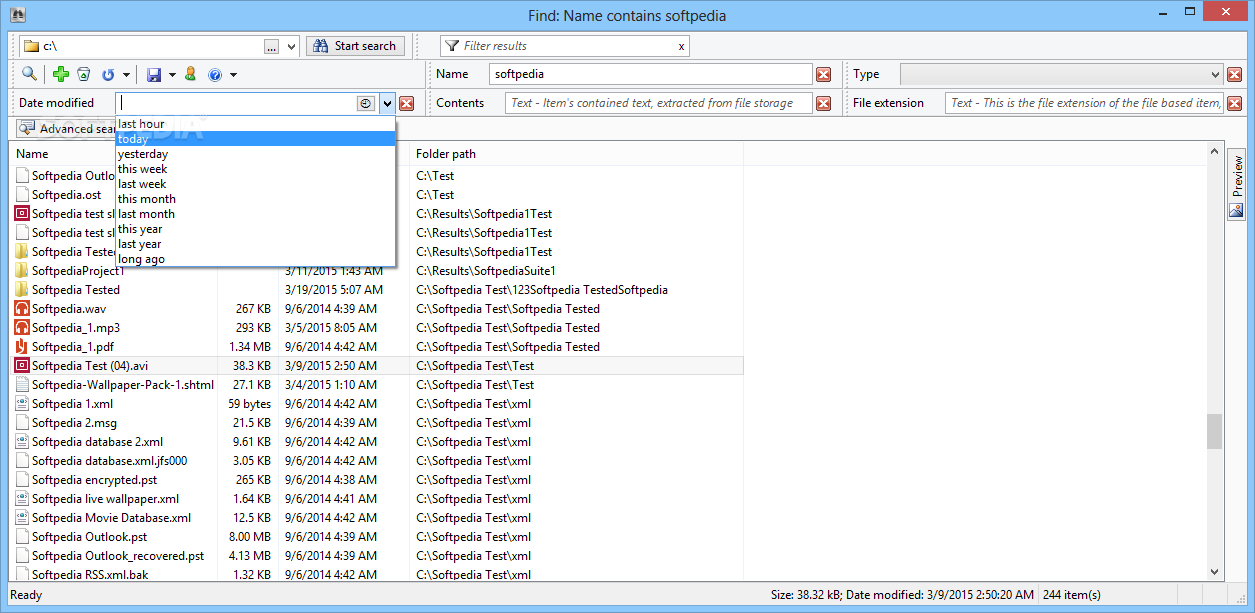Click the green plus add-criteria icon

pyautogui.click(x=61, y=74)
